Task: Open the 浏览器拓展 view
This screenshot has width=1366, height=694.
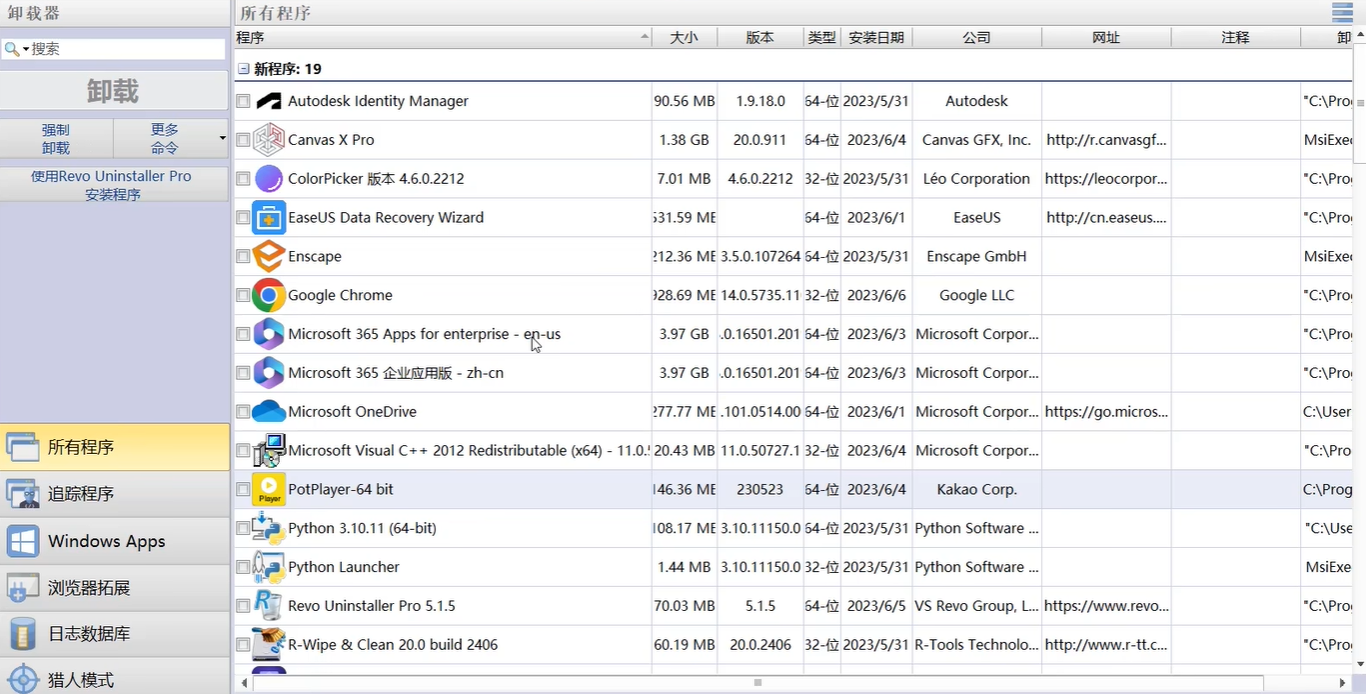Action: (x=115, y=587)
